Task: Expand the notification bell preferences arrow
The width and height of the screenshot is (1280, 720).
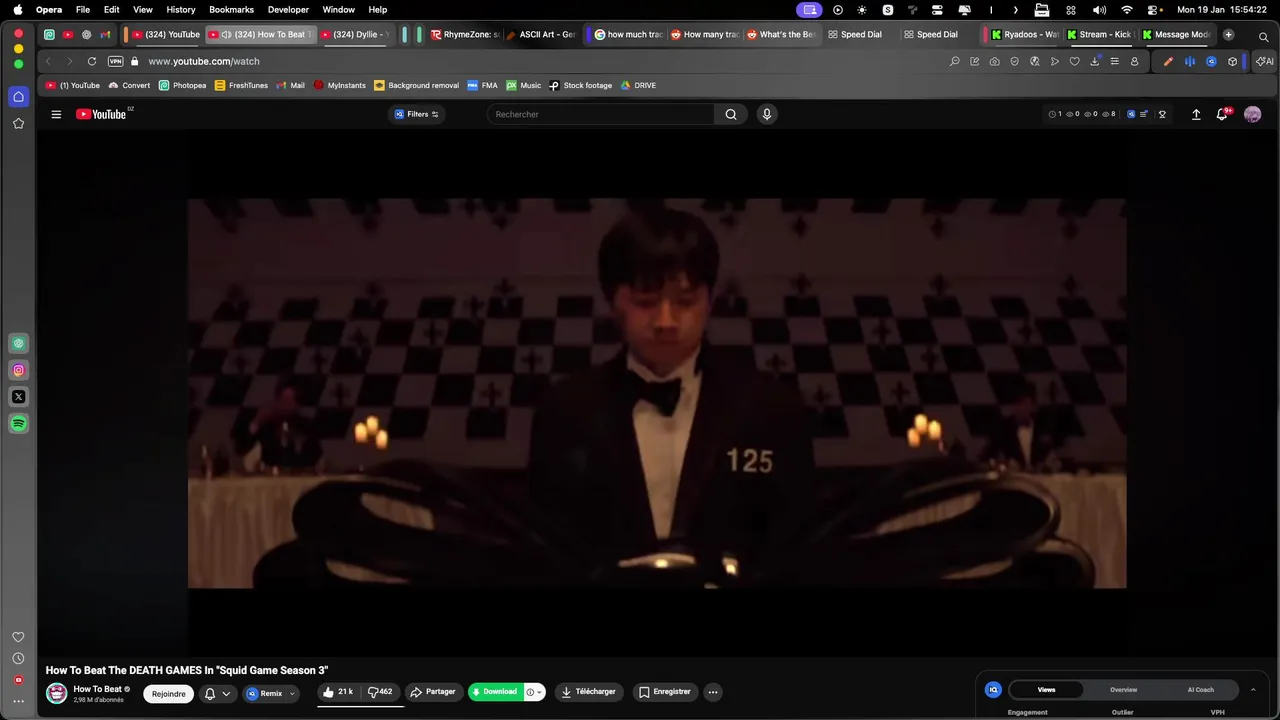Action: point(226,693)
